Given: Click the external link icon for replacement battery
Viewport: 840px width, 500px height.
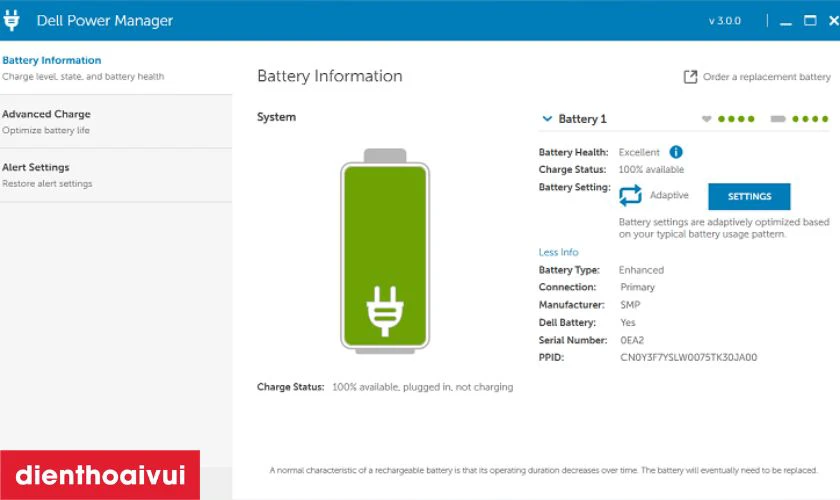Looking at the screenshot, I should [690, 77].
